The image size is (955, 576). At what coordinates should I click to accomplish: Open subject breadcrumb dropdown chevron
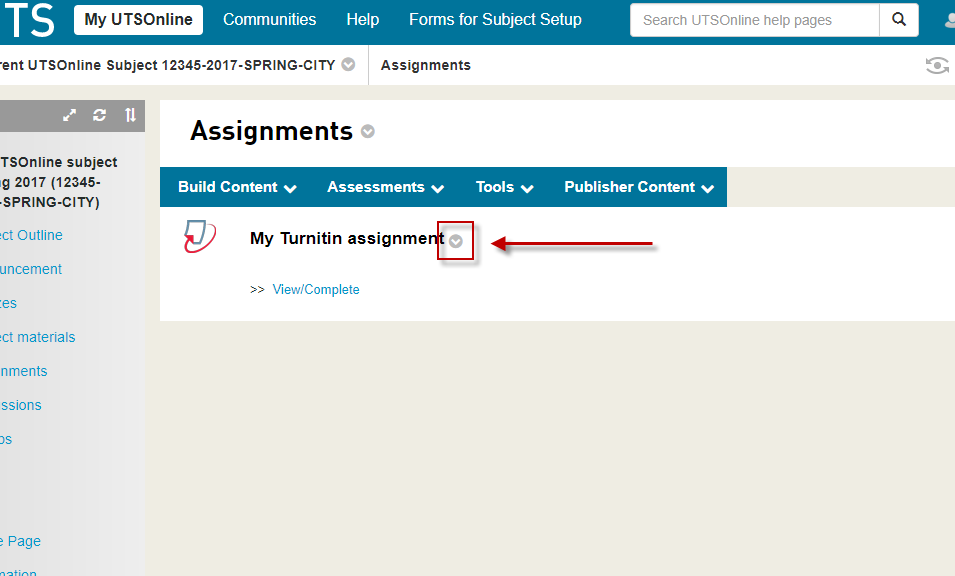pos(348,65)
